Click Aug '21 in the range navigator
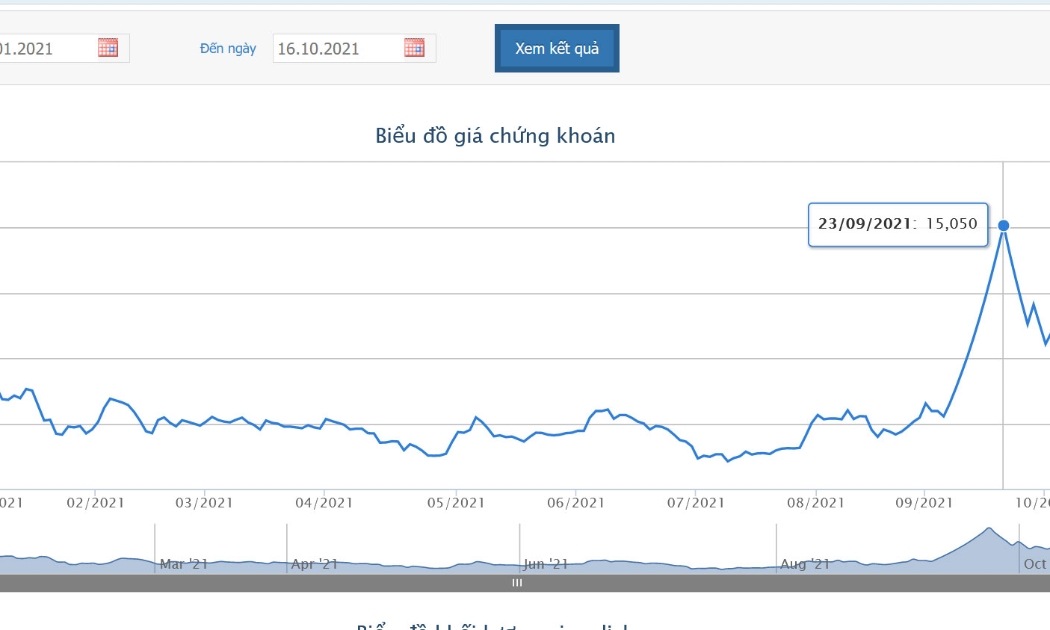 tap(805, 564)
